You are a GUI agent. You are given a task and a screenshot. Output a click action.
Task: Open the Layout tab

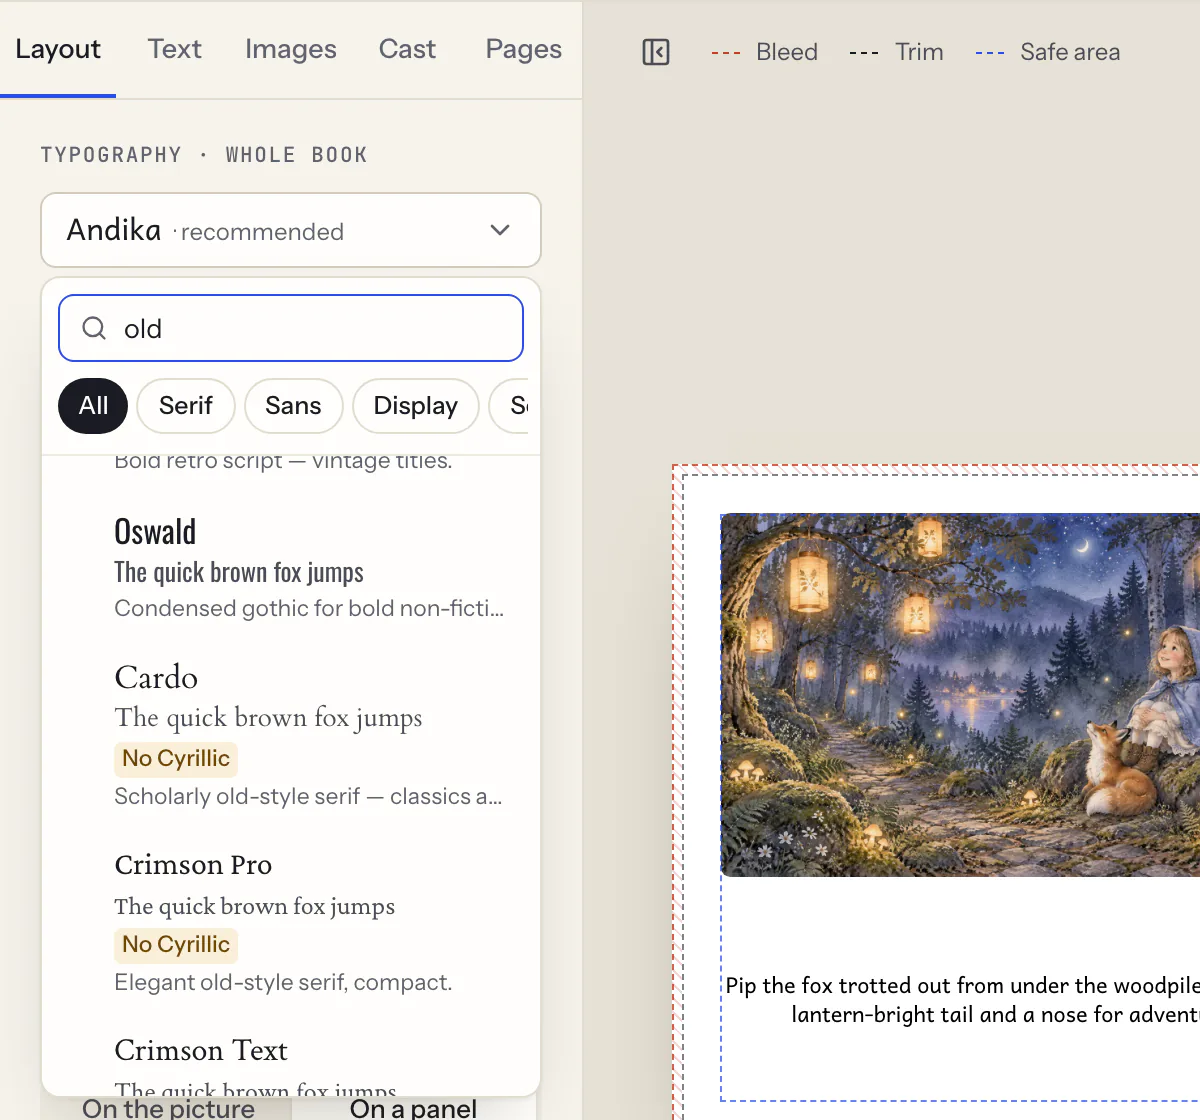click(58, 49)
